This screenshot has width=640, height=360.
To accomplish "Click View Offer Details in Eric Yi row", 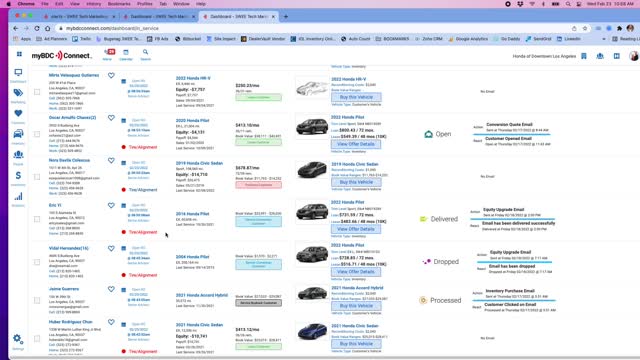I will pyautogui.click(x=356, y=229).
